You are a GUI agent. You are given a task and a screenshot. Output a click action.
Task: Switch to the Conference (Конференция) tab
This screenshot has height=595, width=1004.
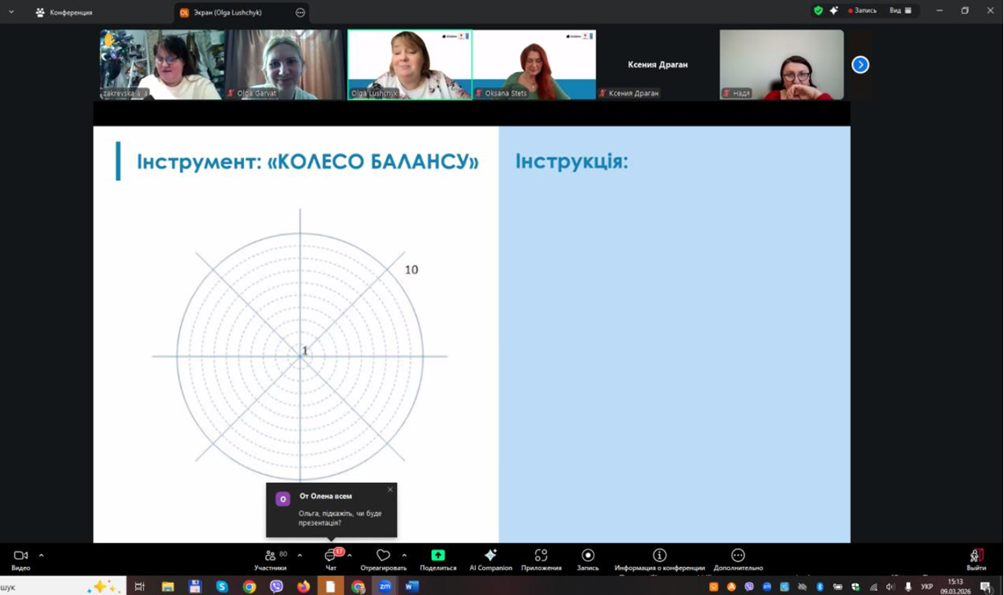[70, 12]
